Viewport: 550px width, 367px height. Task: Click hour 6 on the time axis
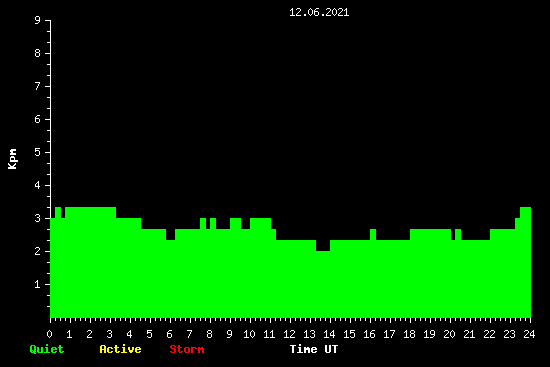(x=170, y=334)
